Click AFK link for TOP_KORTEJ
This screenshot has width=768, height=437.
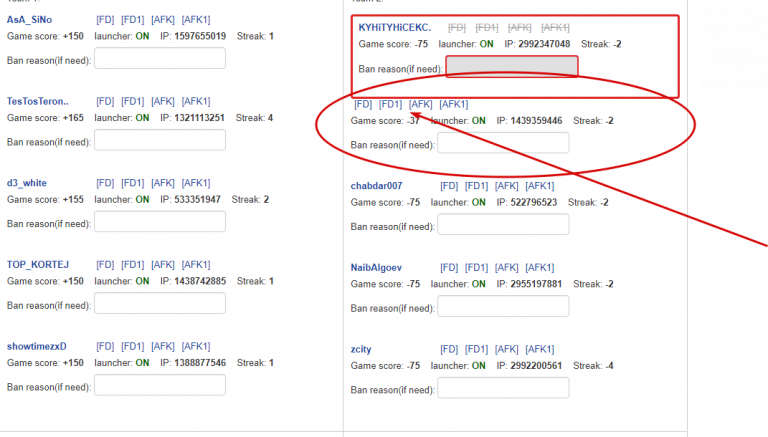pos(163,265)
